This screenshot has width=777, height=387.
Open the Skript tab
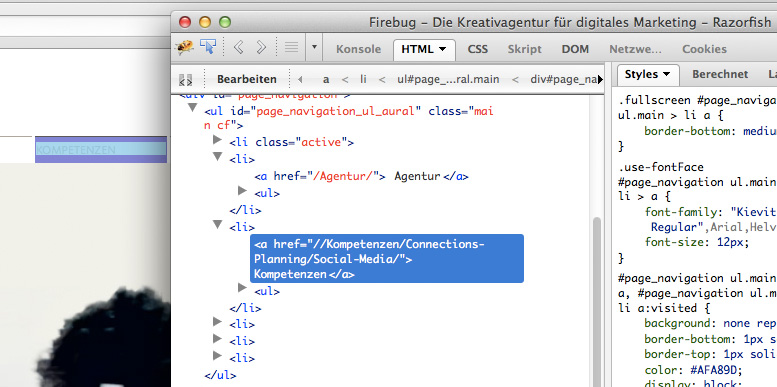click(x=524, y=49)
